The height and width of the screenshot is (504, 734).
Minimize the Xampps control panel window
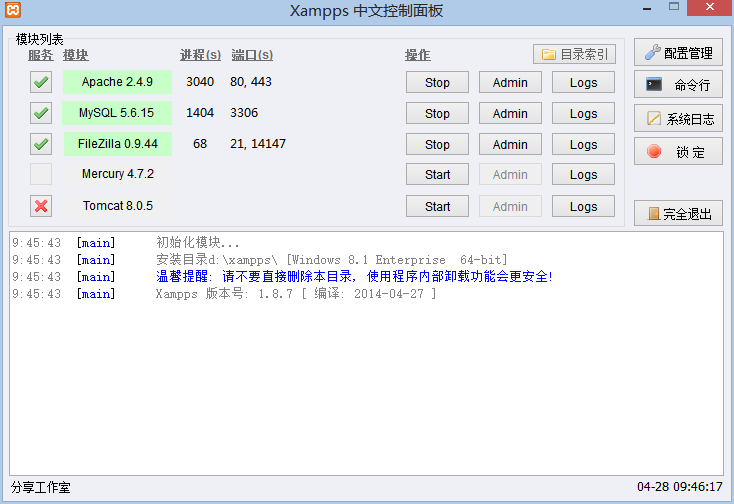pos(651,8)
